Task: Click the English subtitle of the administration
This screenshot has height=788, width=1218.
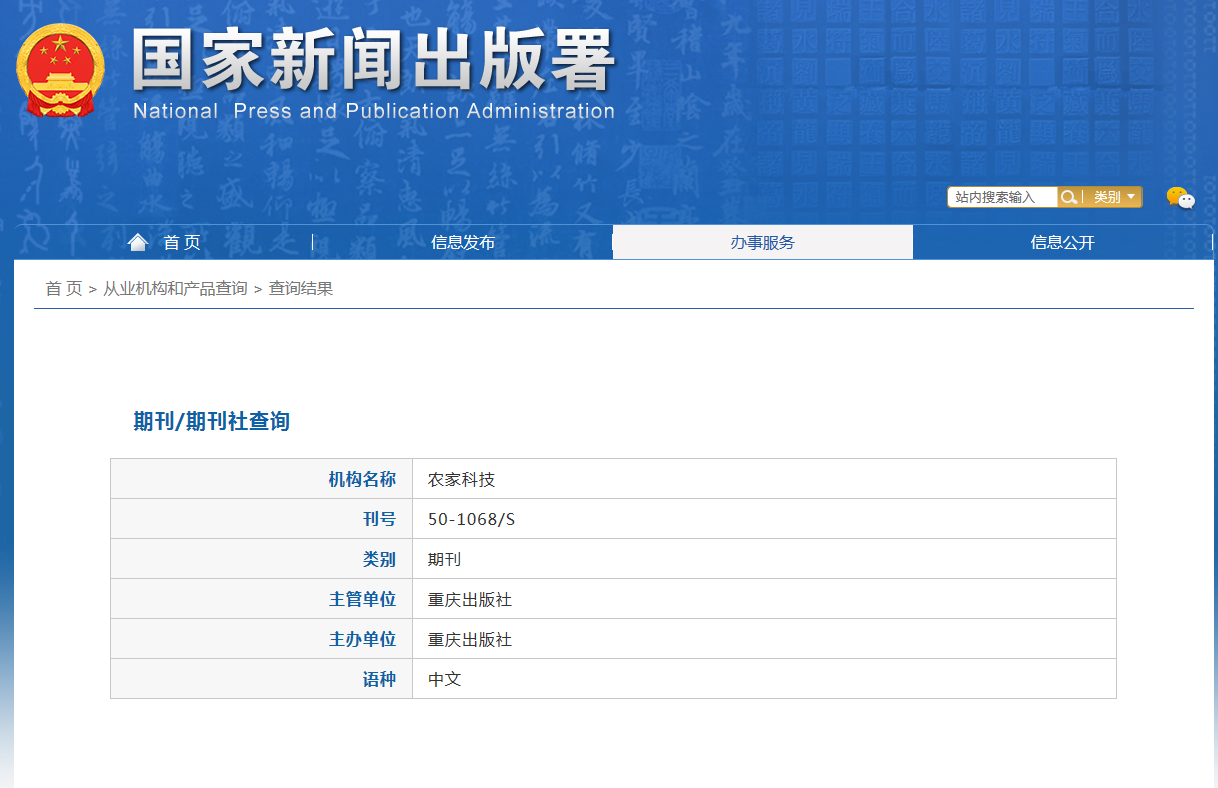Action: [372, 112]
